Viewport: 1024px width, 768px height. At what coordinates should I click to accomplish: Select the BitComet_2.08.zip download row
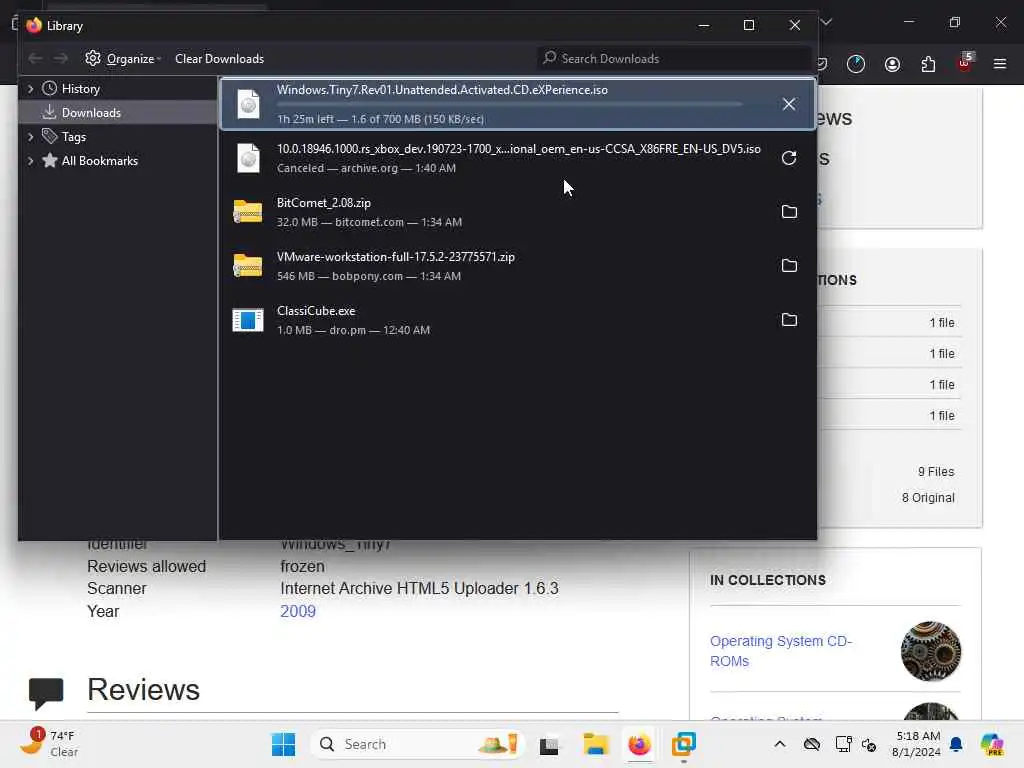pyautogui.click(x=517, y=212)
